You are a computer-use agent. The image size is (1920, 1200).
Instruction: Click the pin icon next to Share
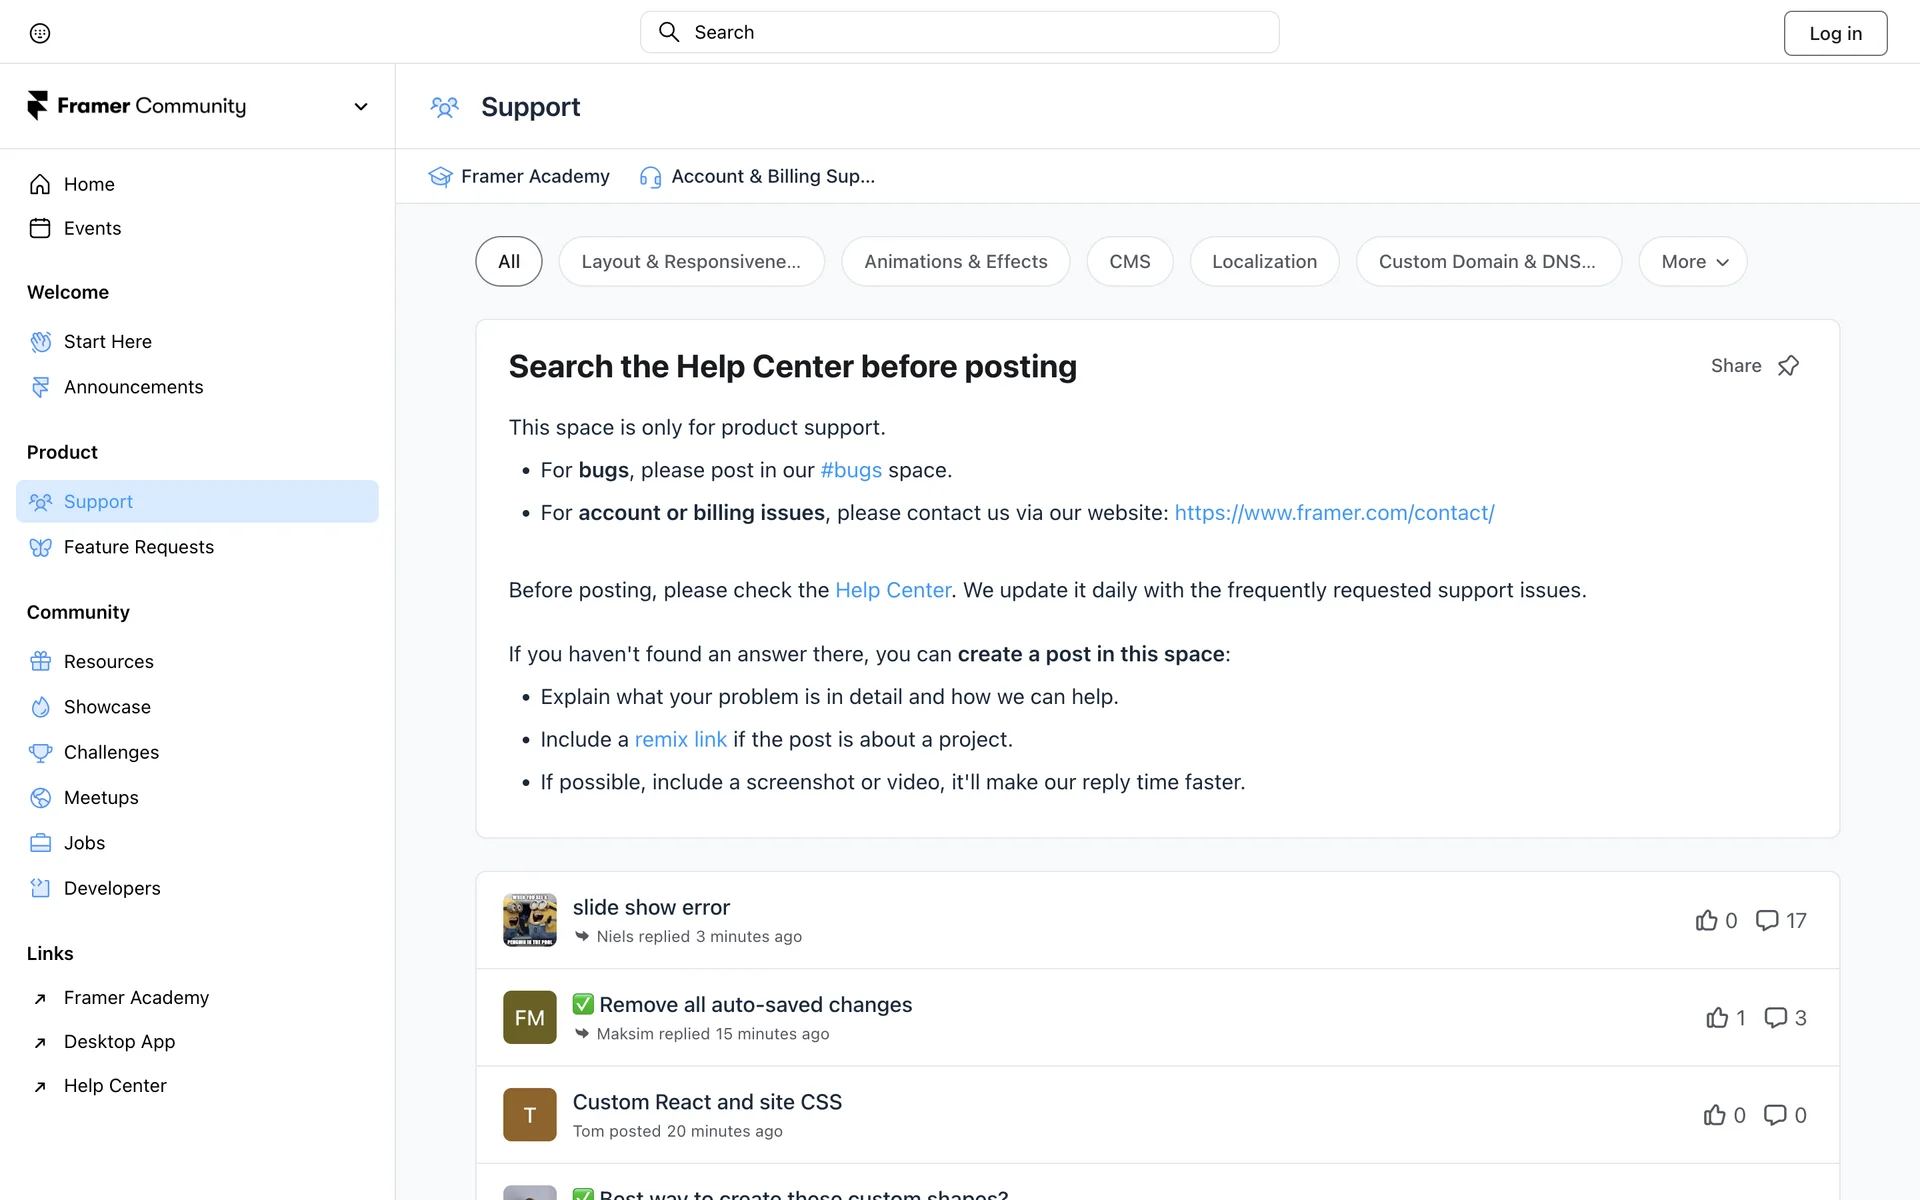tap(1788, 366)
